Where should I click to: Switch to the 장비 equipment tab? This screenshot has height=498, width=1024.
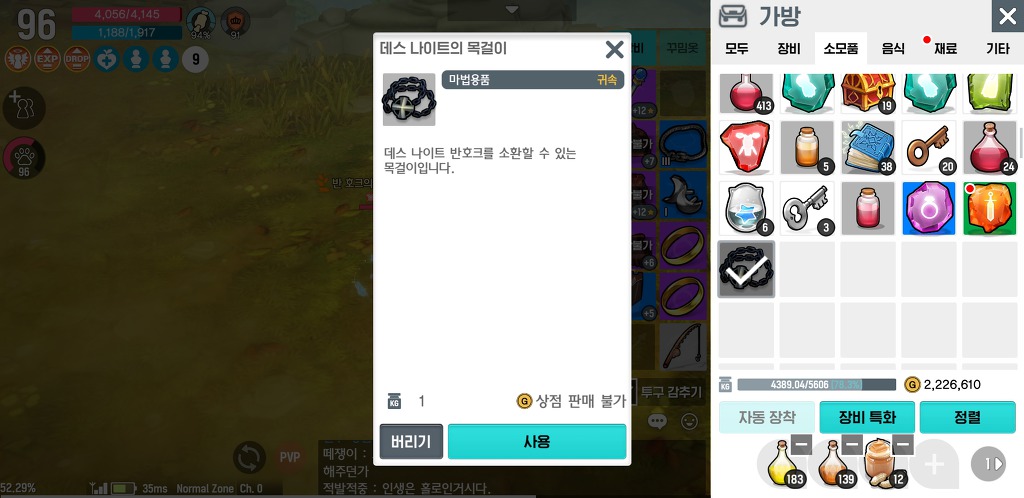pyautogui.click(x=789, y=48)
